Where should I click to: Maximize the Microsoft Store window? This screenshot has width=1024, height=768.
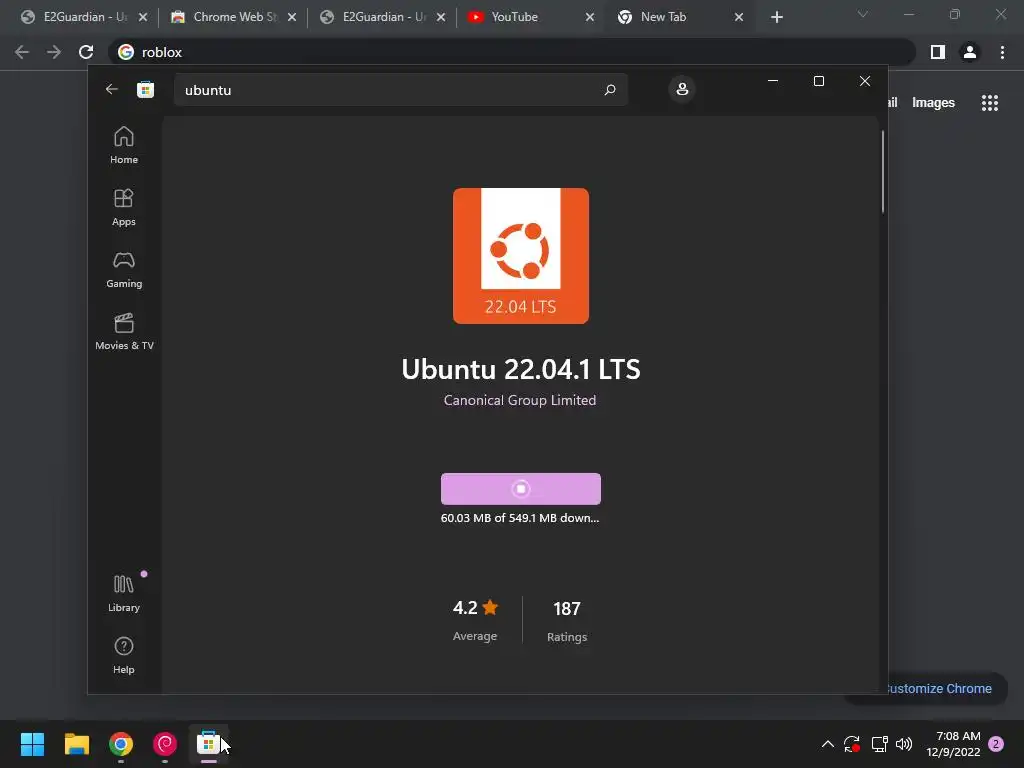click(x=819, y=81)
